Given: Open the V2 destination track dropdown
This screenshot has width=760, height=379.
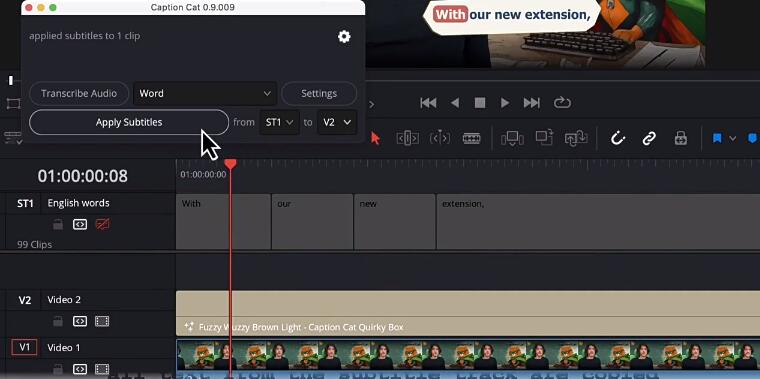Looking at the screenshot, I should [337, 122].
